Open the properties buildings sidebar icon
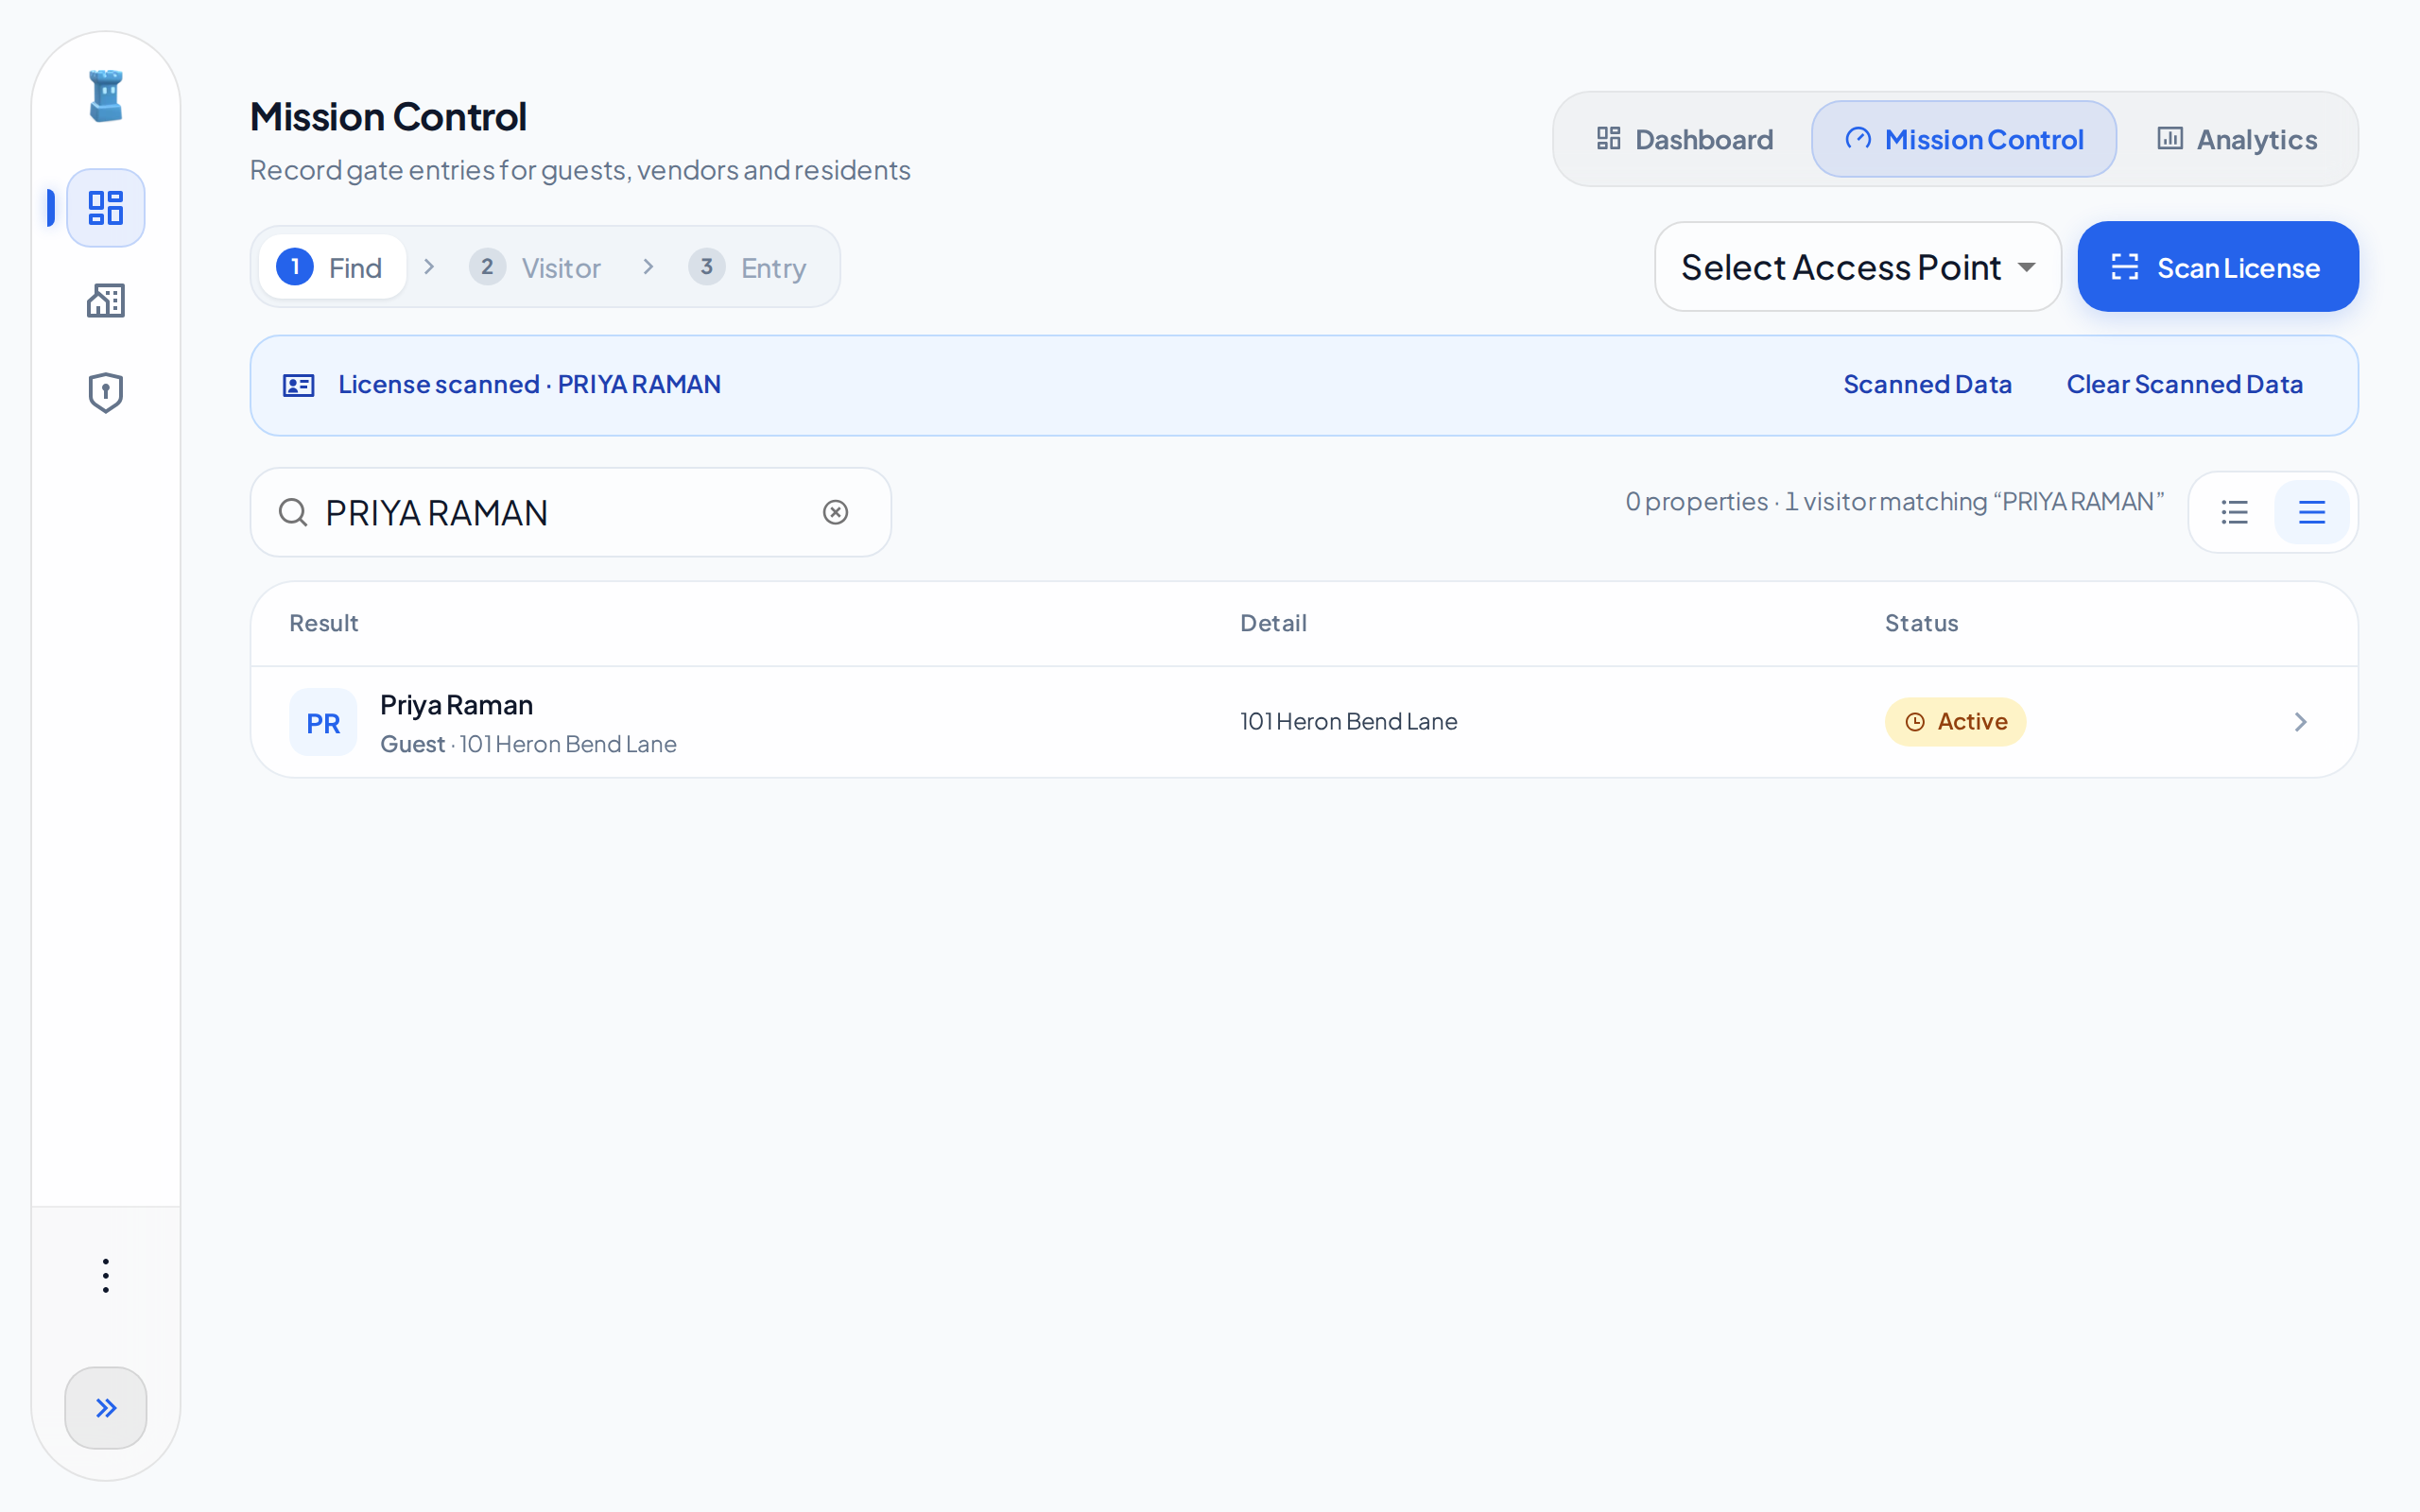Viewport: 2420px width, 1512px height. (x=105, y=300)
